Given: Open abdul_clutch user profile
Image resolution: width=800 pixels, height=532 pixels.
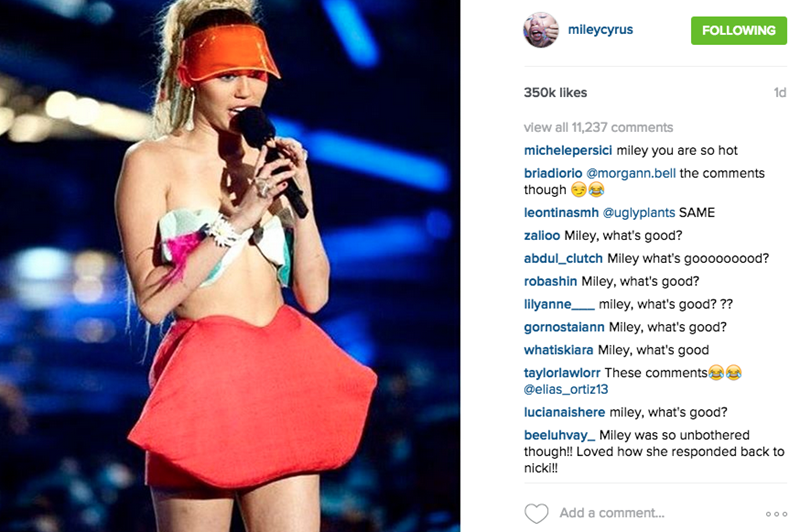Looking at the screenshot, I should click(563, 259).
